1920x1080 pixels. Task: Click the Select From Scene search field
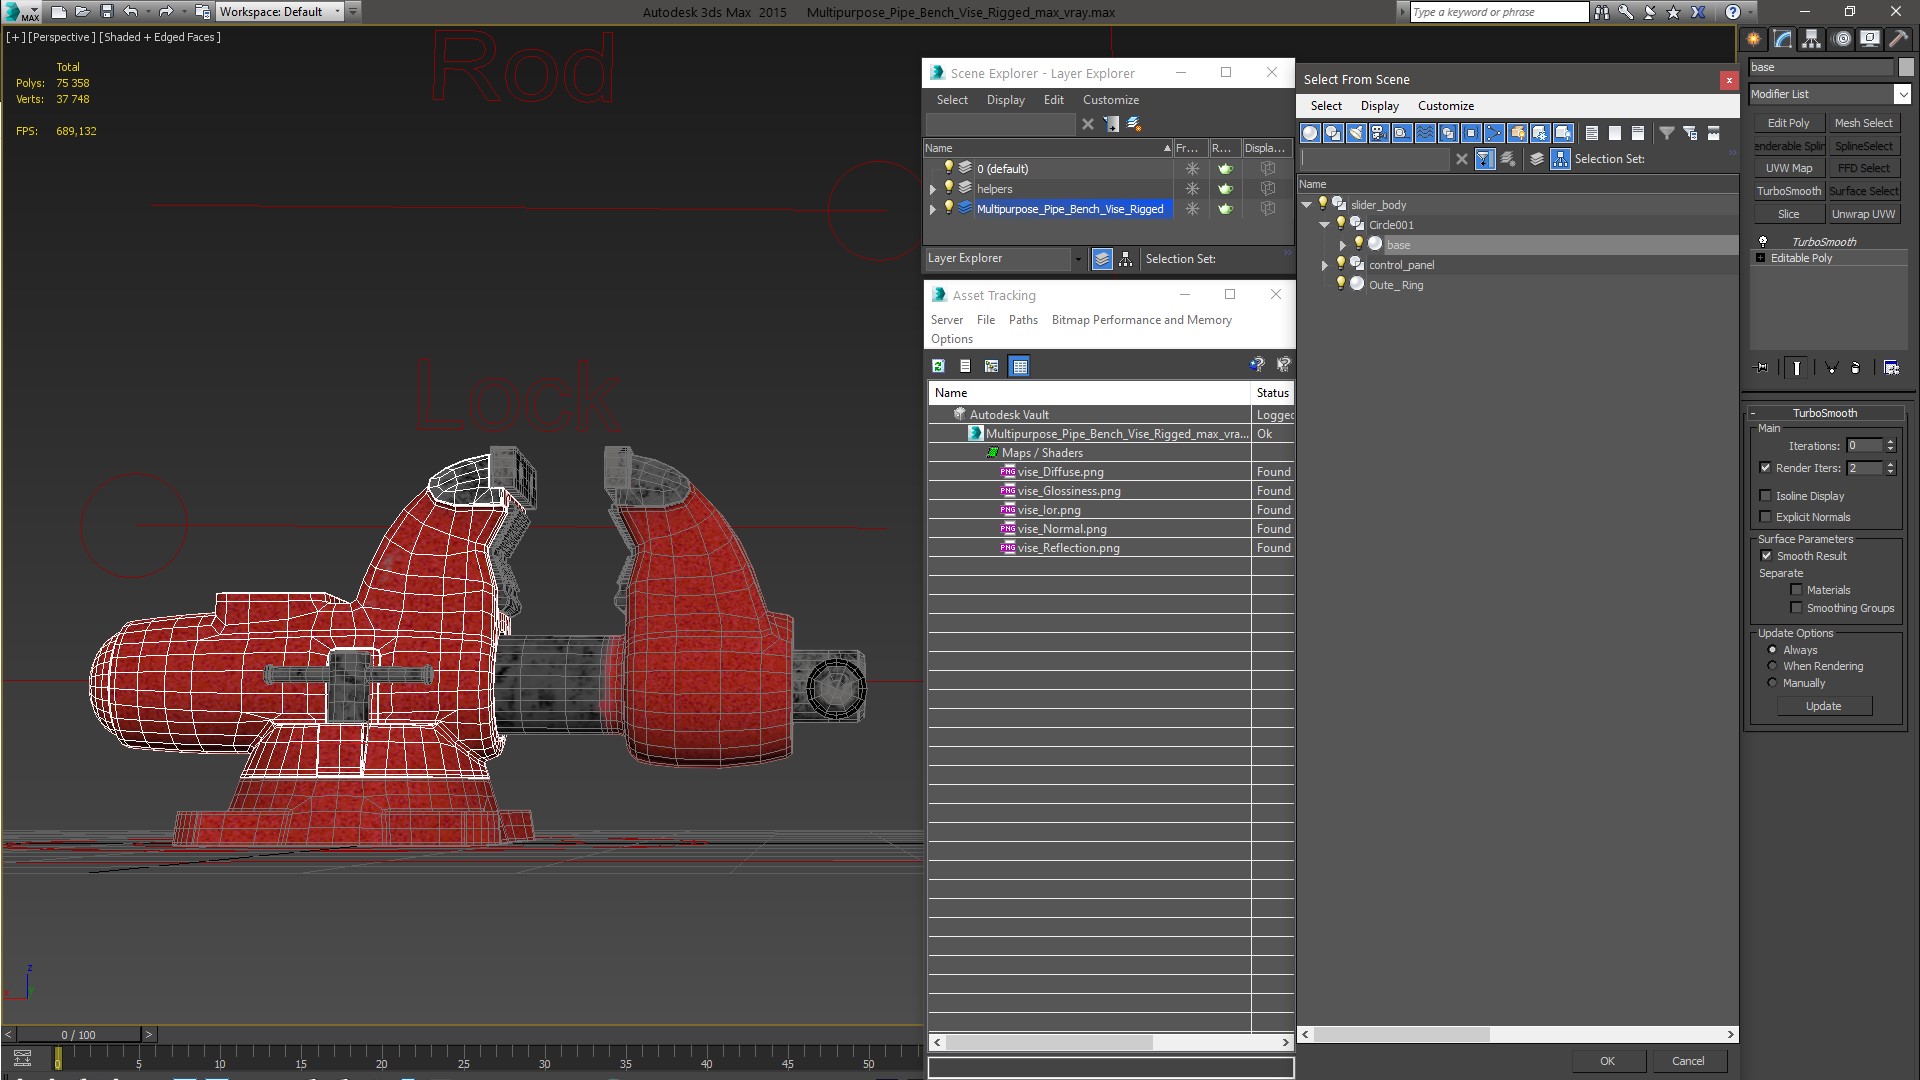[1375, 159]
